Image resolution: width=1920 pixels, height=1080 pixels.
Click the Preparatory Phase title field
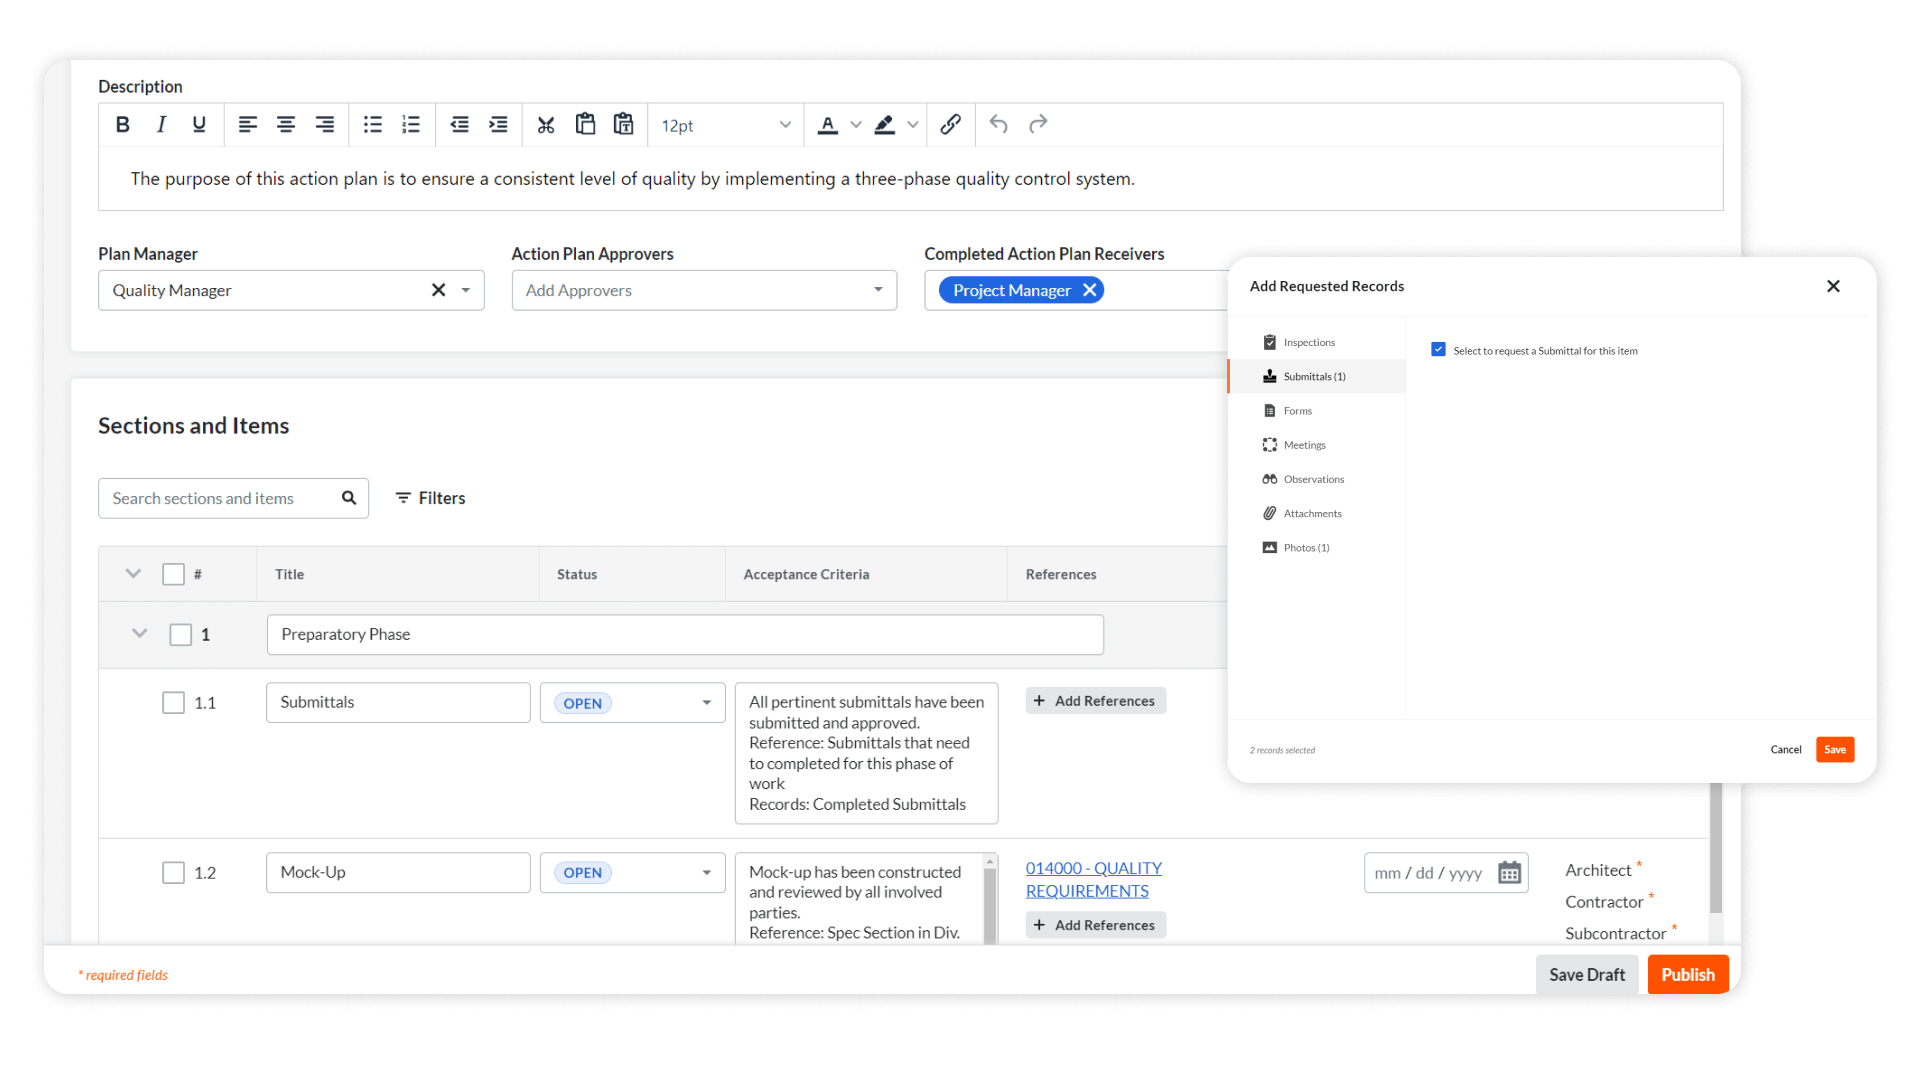coord(685,635)
